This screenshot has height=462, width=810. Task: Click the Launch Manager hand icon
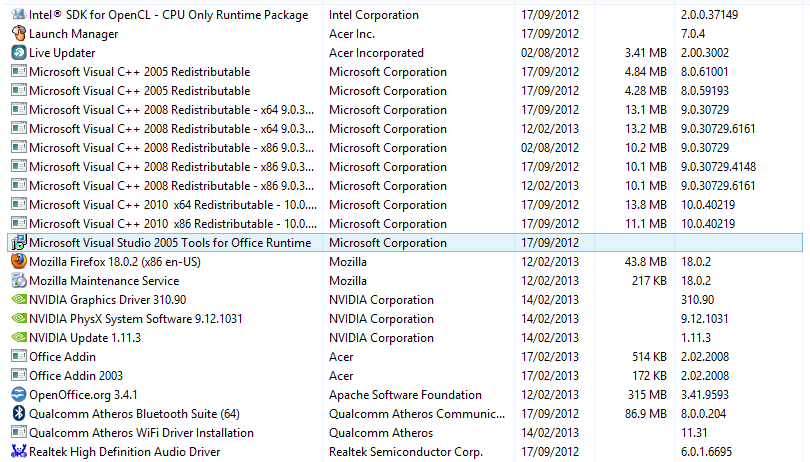coord(19,34)
